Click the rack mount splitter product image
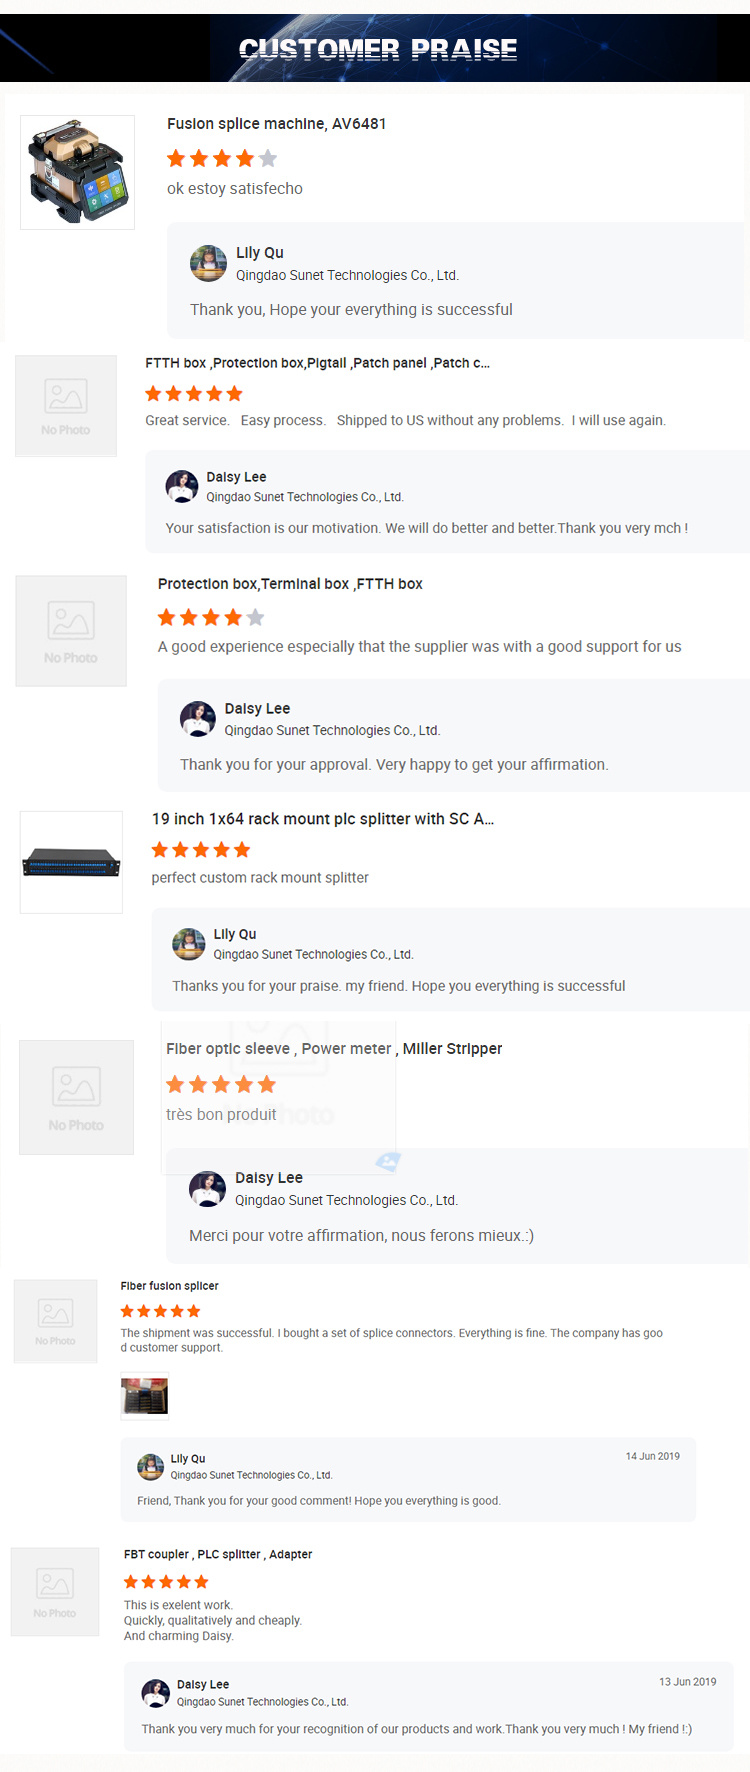 pos(71,862)
